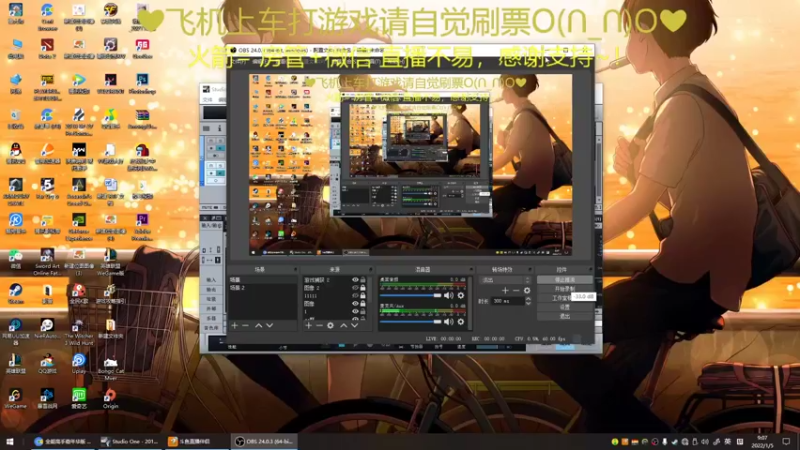
Task: Click OBS preview canvas thumbnail
Action: click(410, 164)
